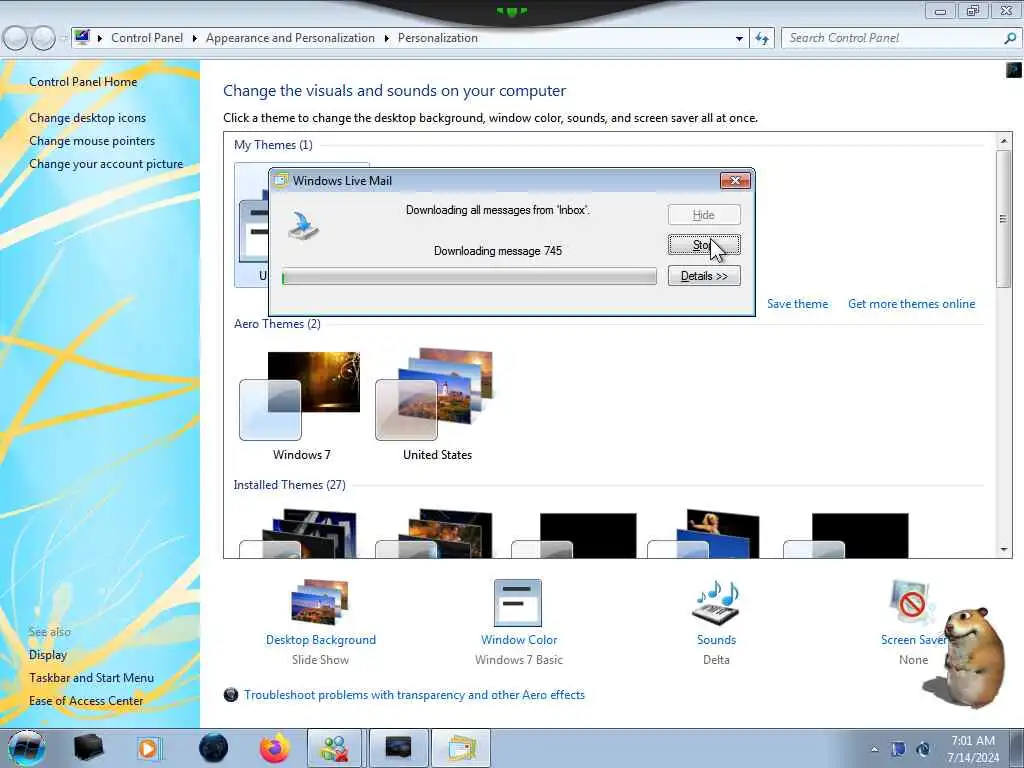This screenshot has width=1024, height=768.
Task: Select the third installed theme thumbnail
Action: pyautogui.click(x=573, y=536)
